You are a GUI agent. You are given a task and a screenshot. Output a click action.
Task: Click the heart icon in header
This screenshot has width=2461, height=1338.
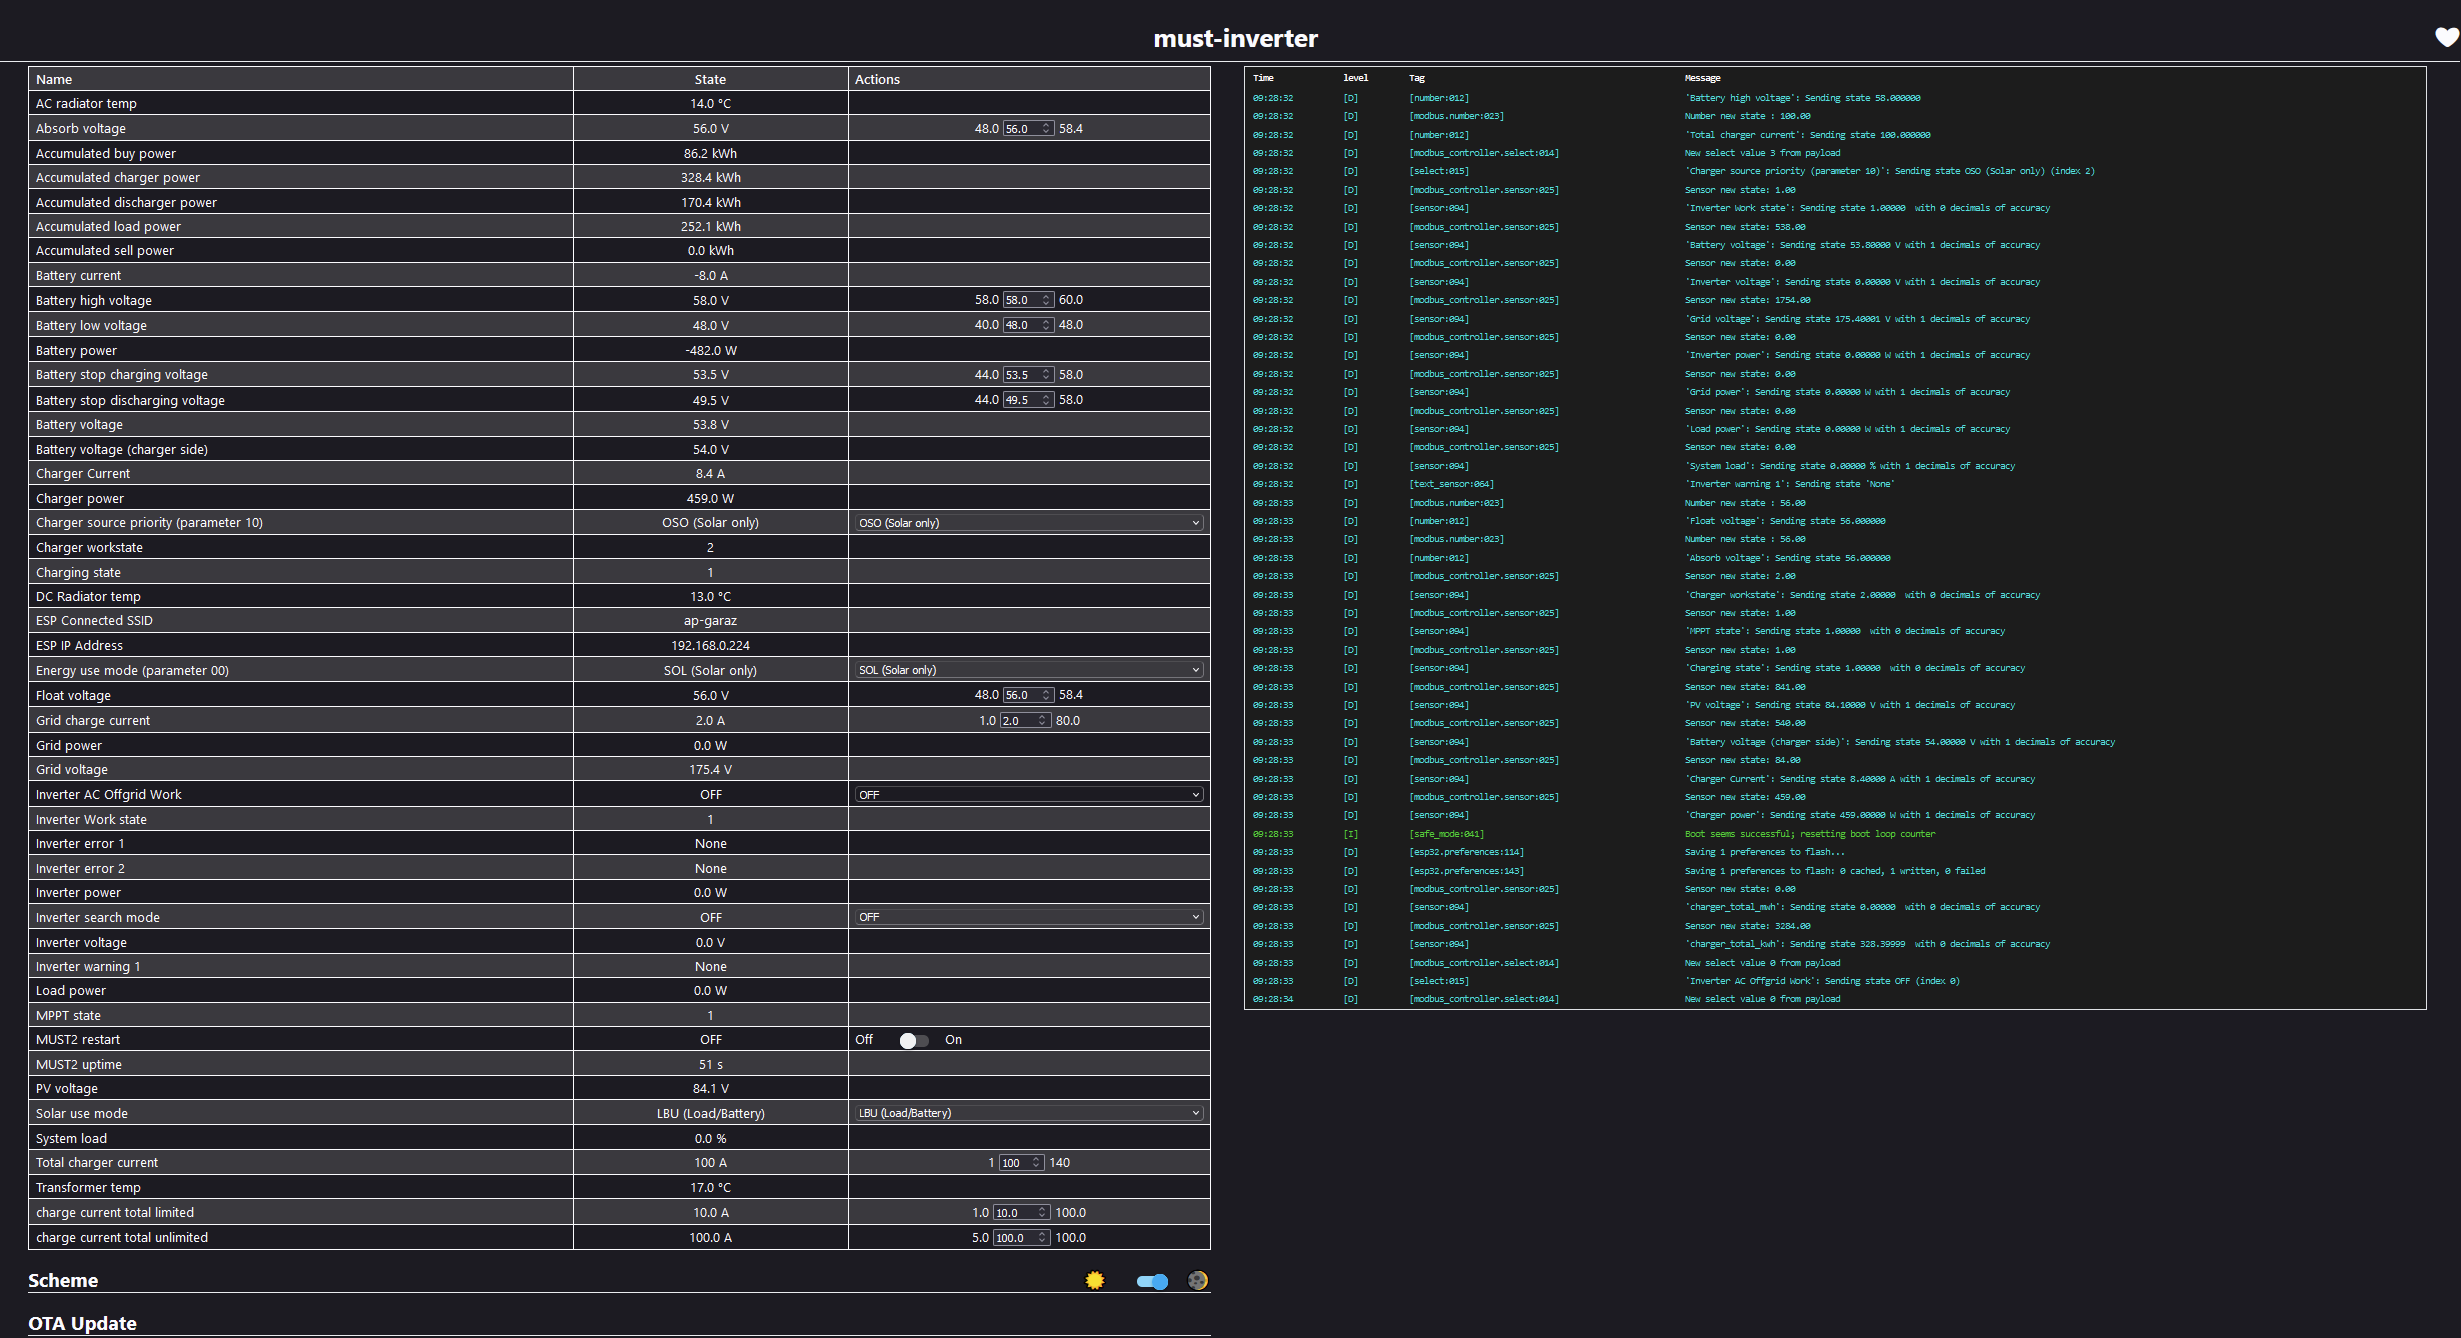tap(2446, 38)
